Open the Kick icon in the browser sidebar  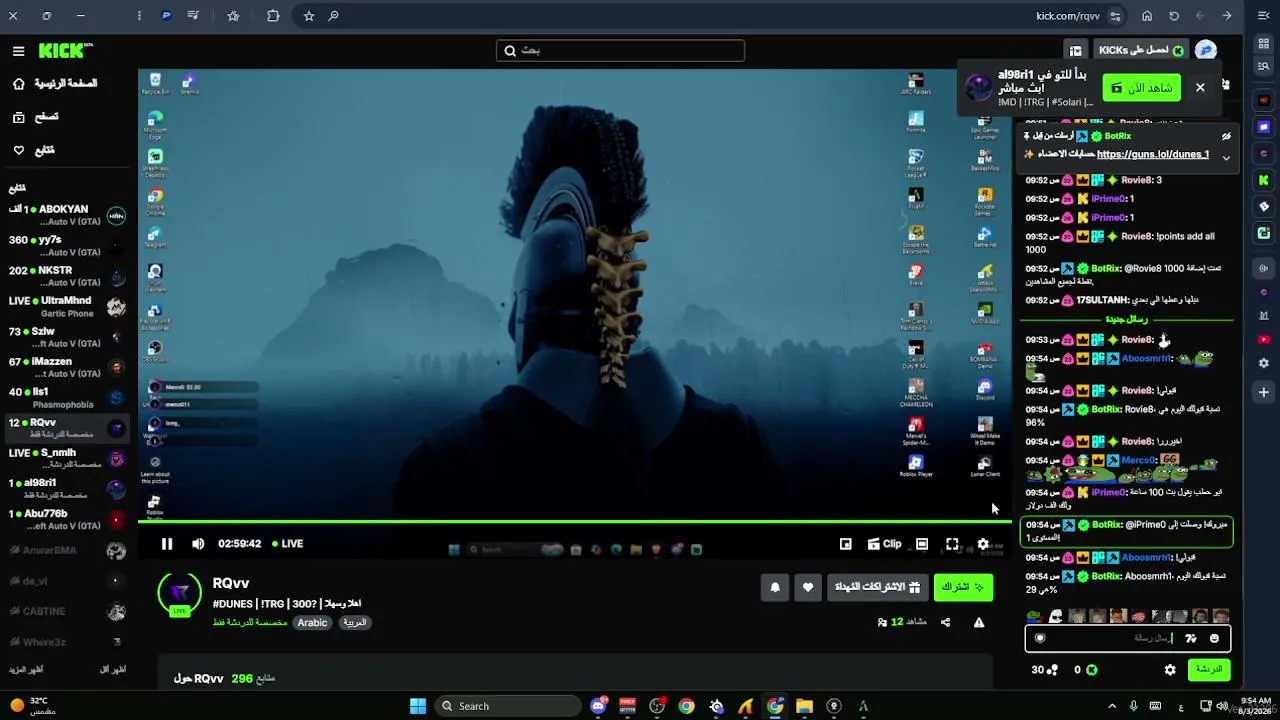[x=1264, y=180]
